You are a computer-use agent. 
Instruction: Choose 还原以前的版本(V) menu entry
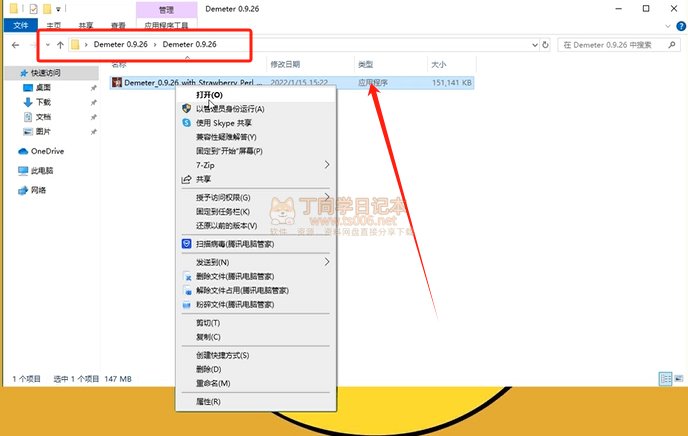coord(256,225)
